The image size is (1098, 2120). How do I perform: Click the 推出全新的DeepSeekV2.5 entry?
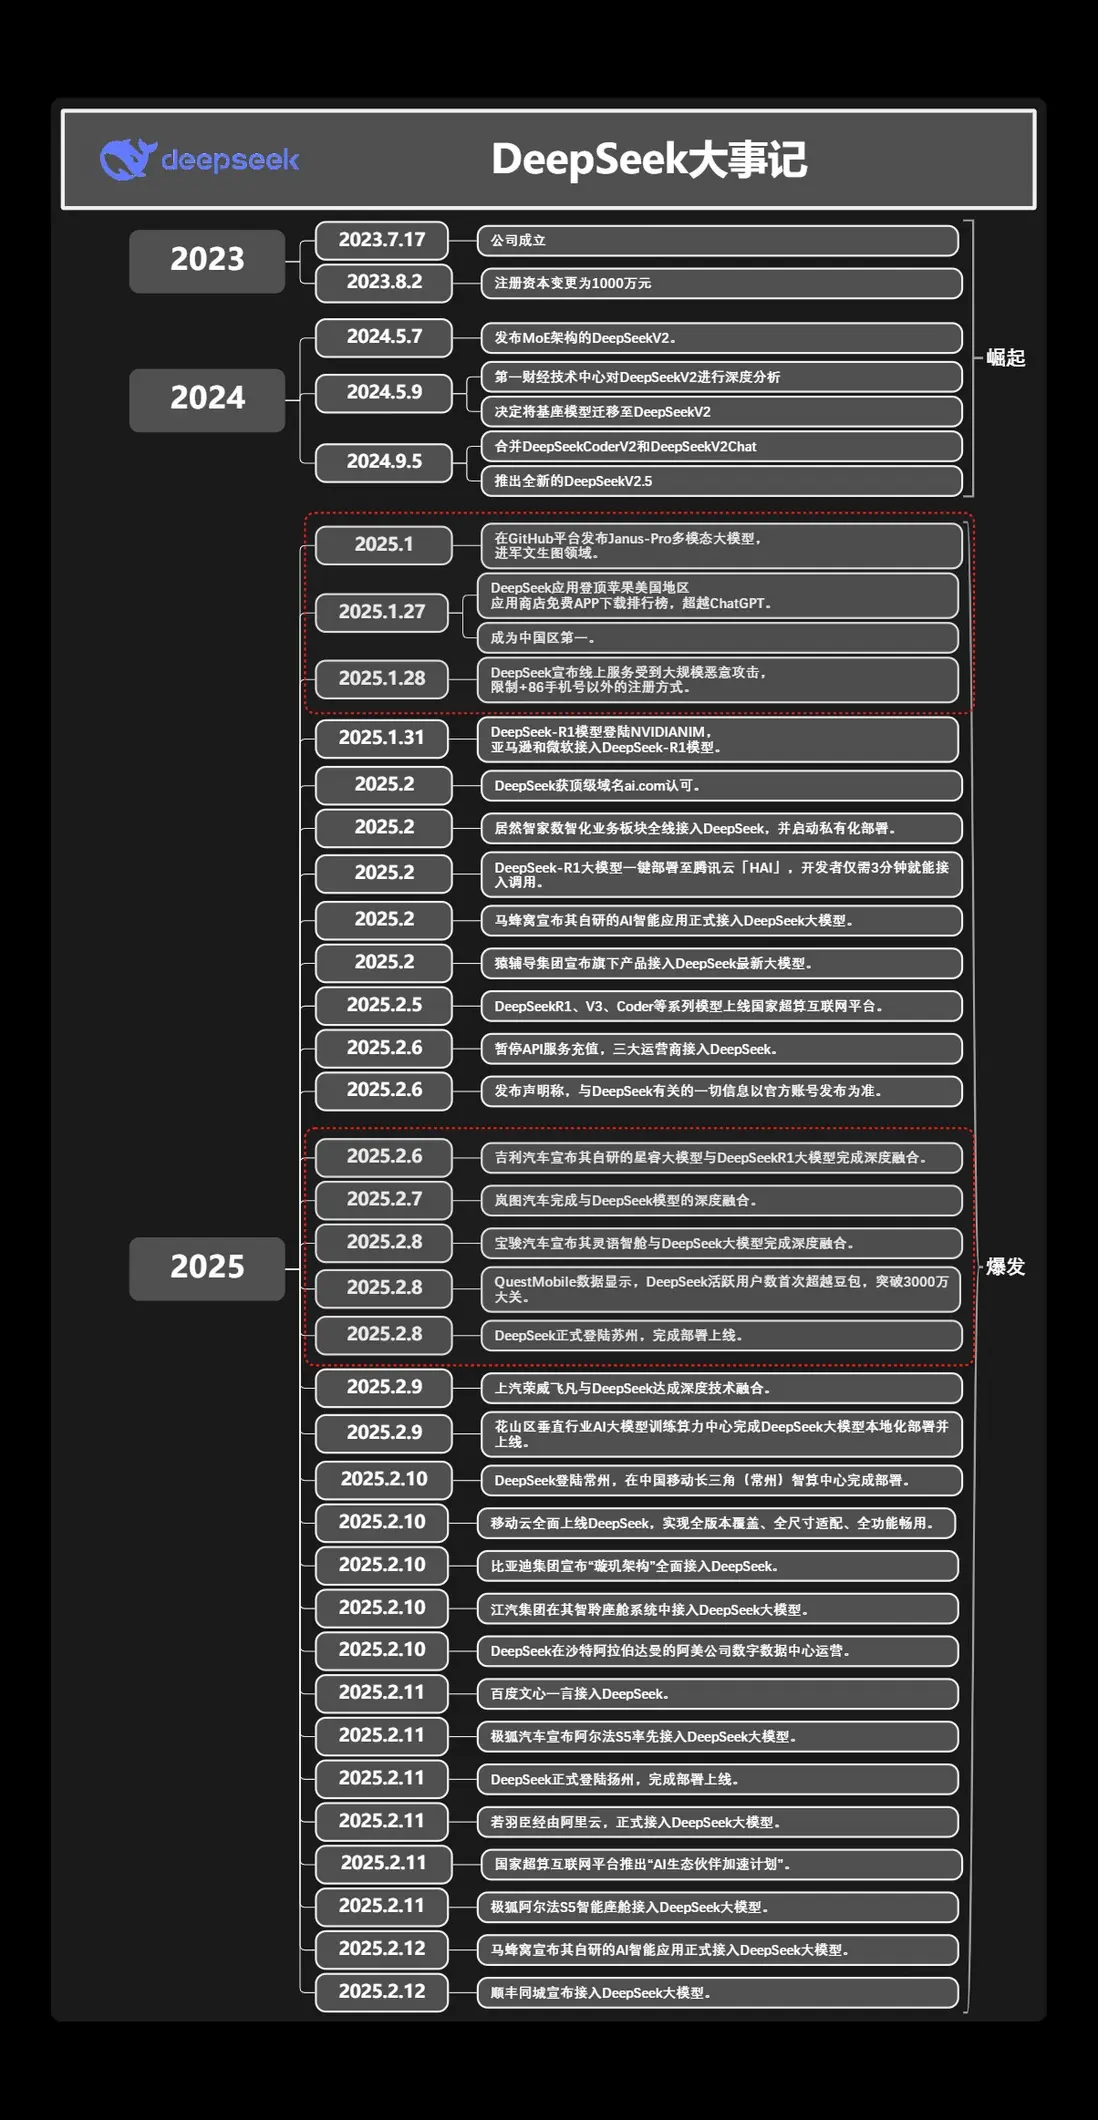[x=721, y=481]
